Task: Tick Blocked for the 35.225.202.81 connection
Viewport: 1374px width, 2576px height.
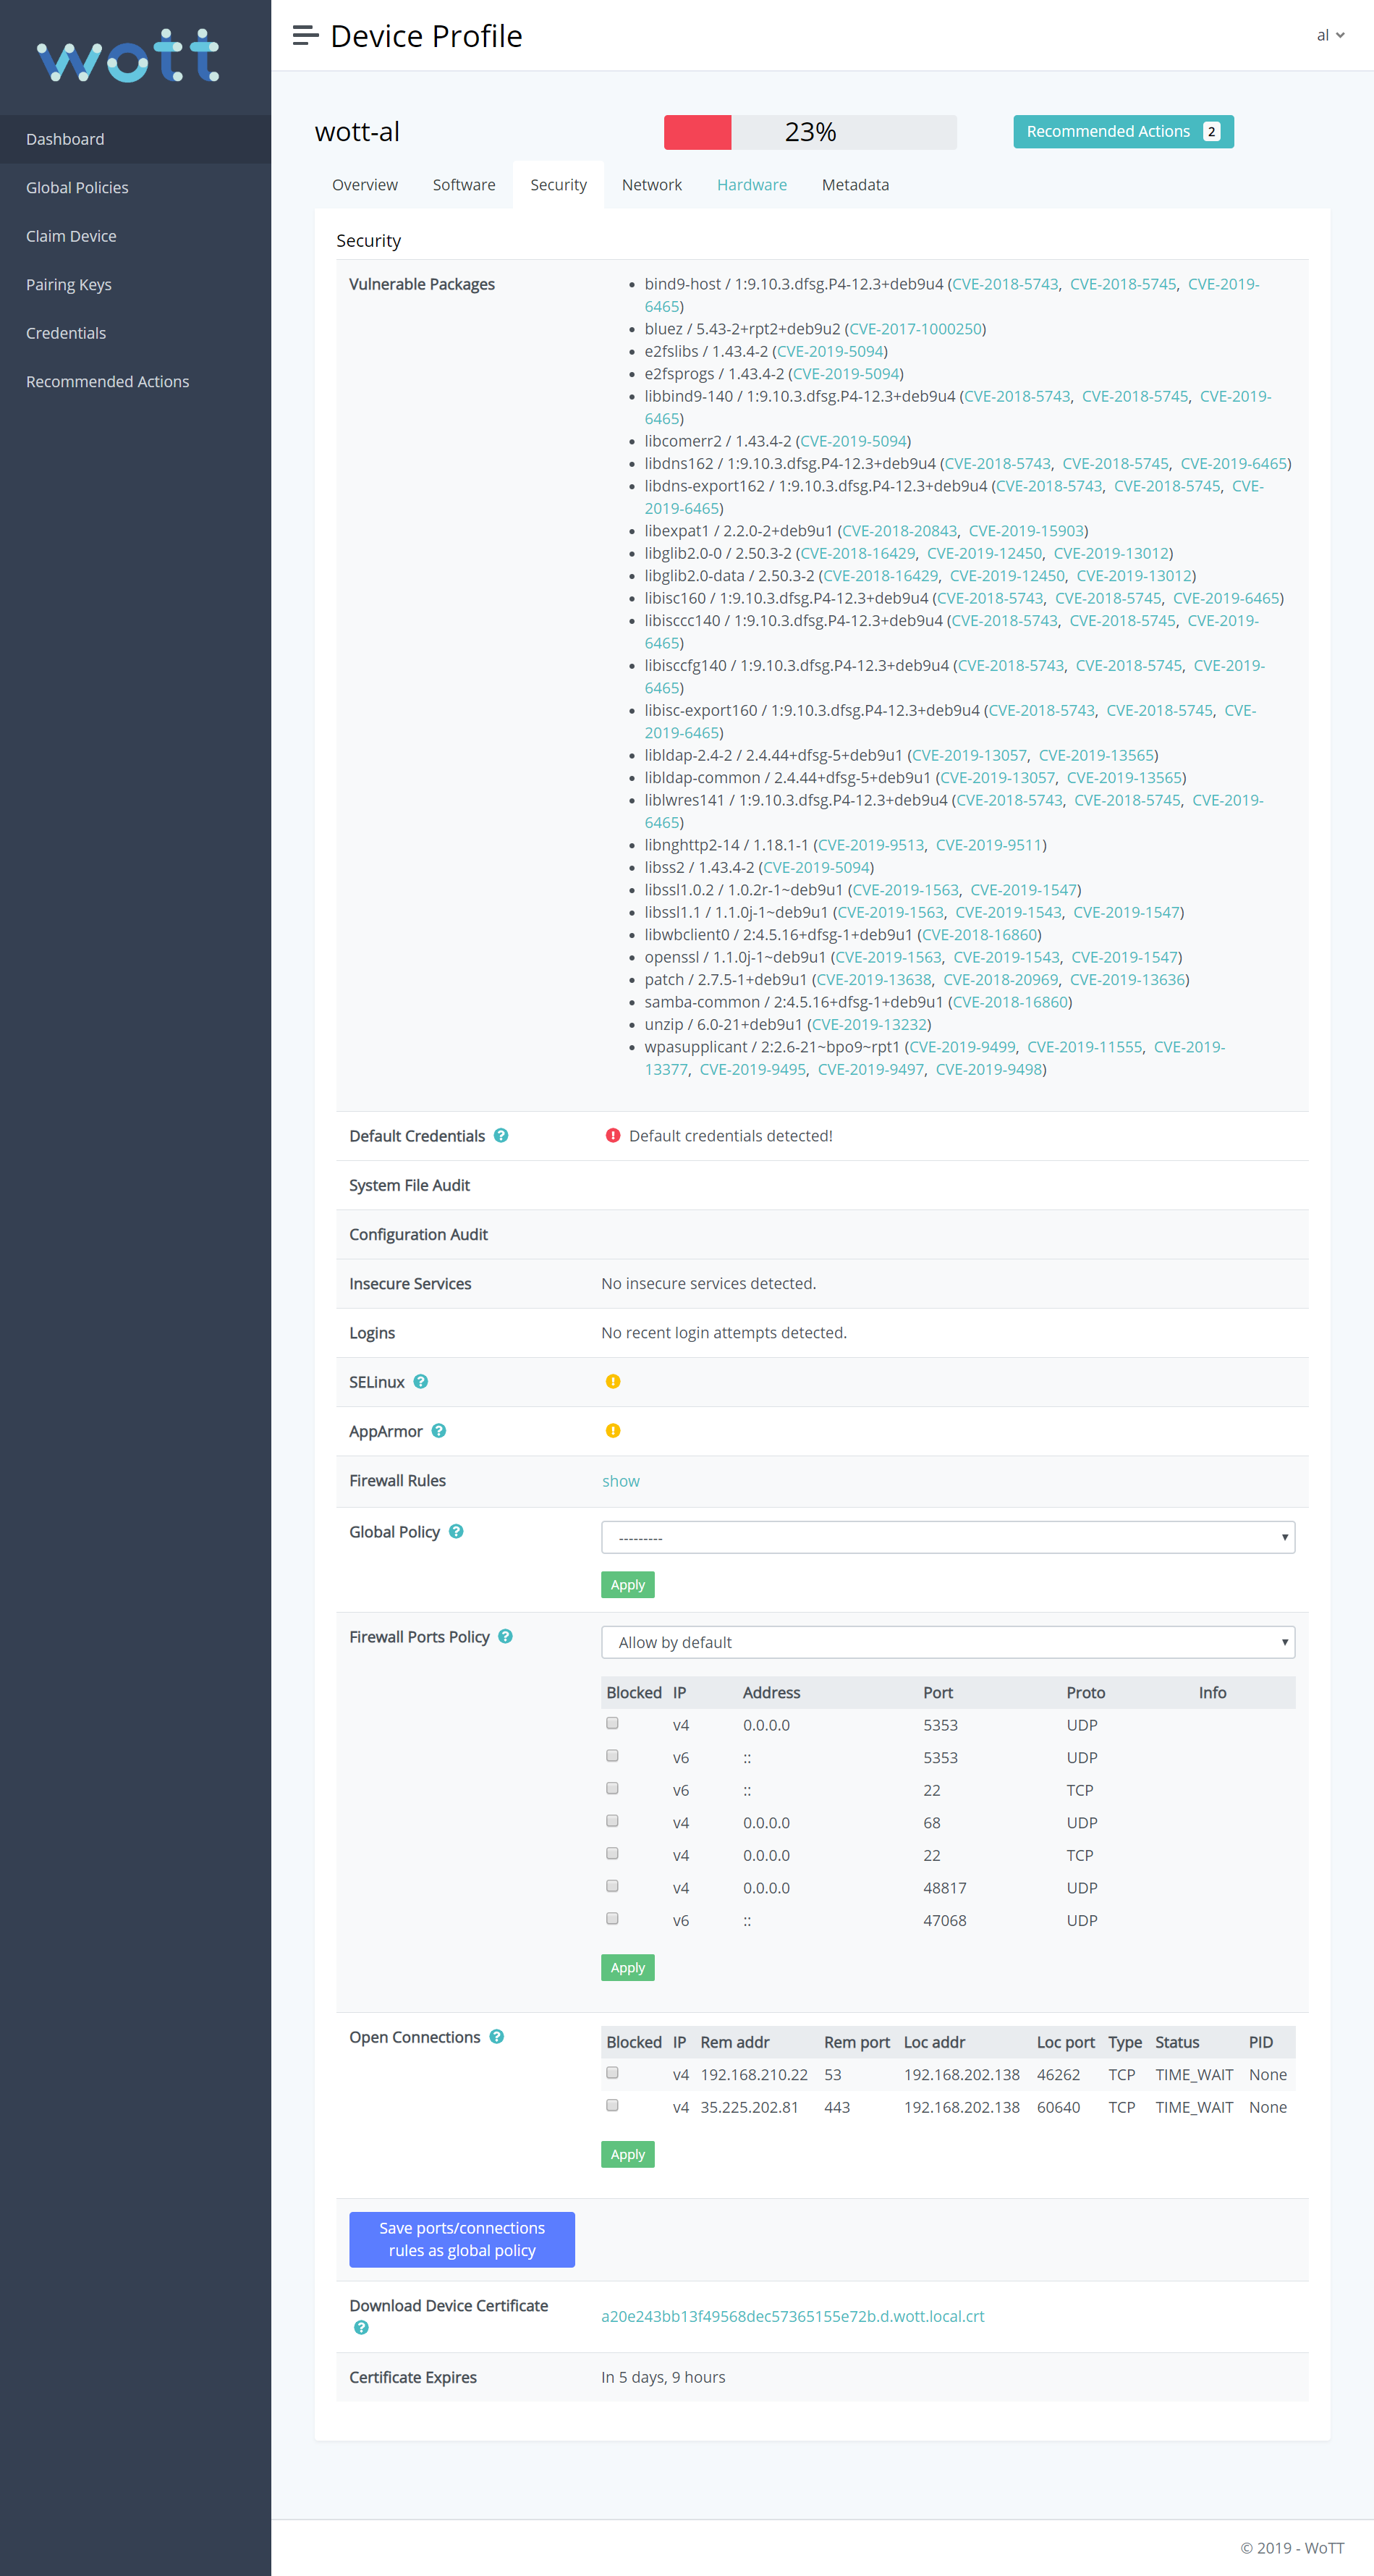Action: coord(612,2105)
